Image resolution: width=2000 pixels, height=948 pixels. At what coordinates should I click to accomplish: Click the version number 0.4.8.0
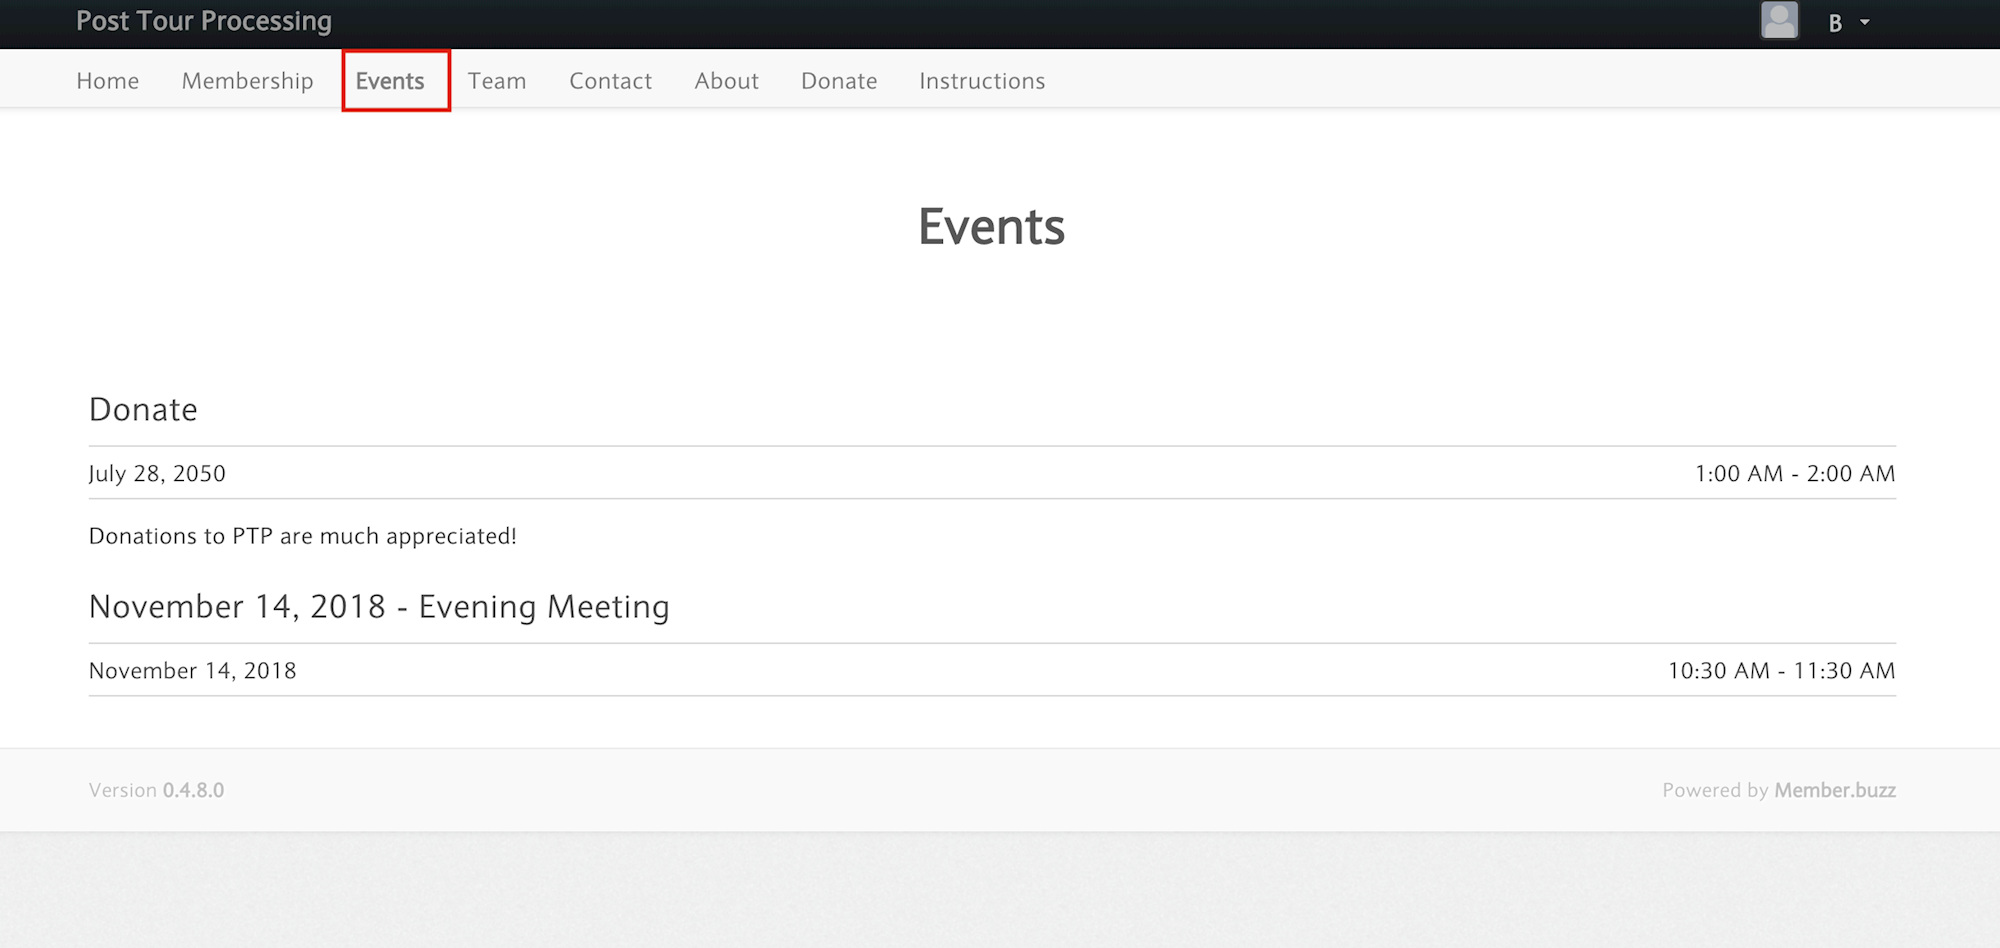coord(193,790)
